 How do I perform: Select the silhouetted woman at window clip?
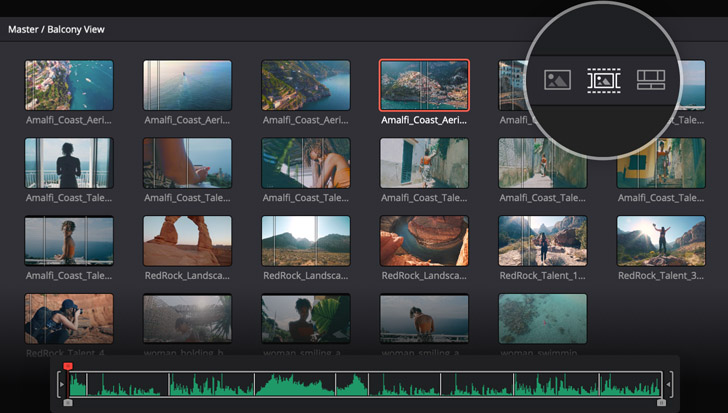[x=69, y=163]
